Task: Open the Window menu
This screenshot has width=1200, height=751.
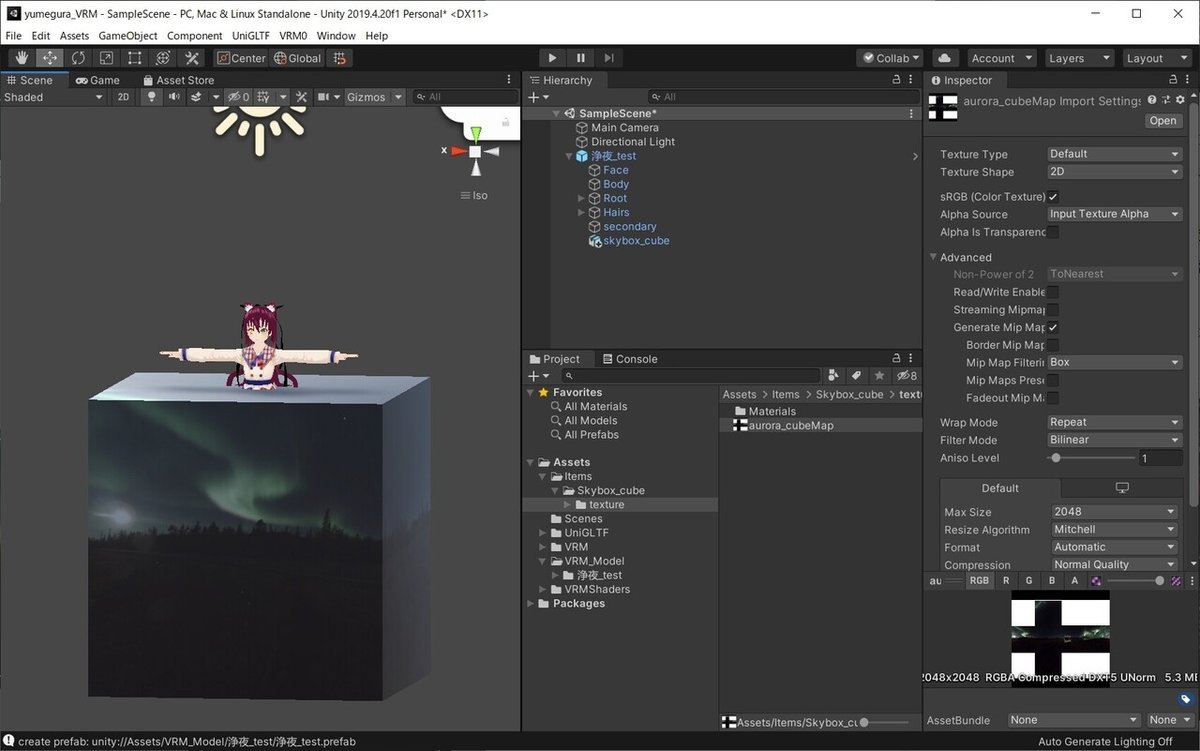Action: coord(336,35)
